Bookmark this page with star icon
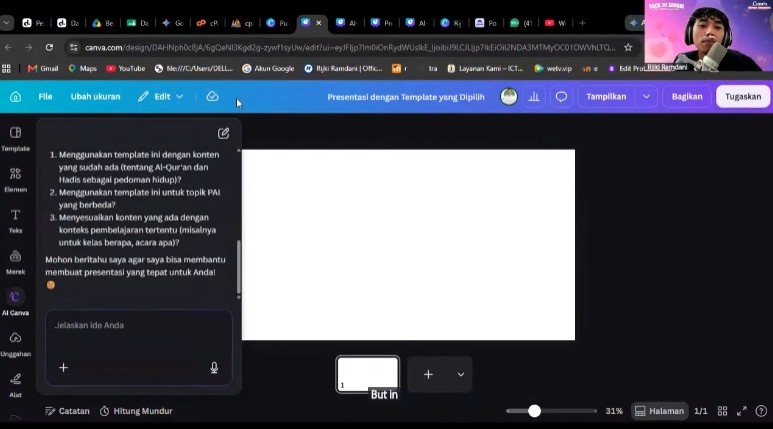Image resolution: width=773 pixels, height=429 pixels. [628, 47]
